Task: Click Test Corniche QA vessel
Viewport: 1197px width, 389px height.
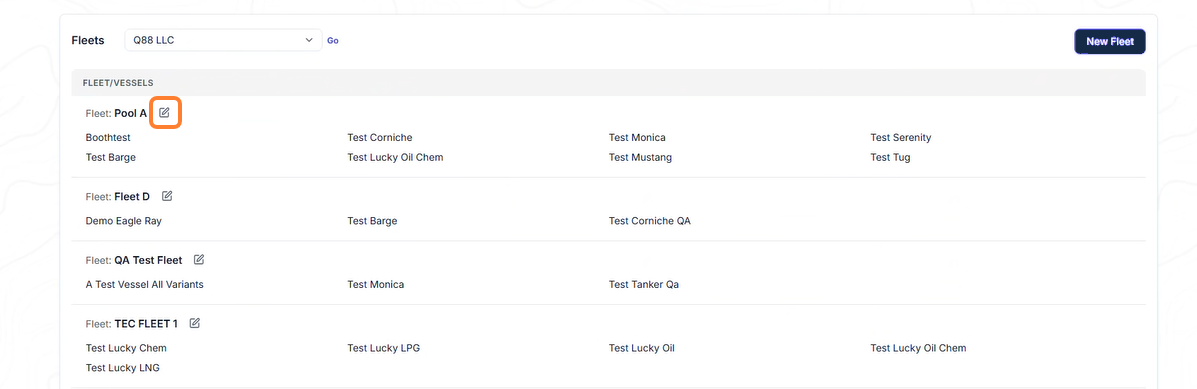Action: [650, 220]
